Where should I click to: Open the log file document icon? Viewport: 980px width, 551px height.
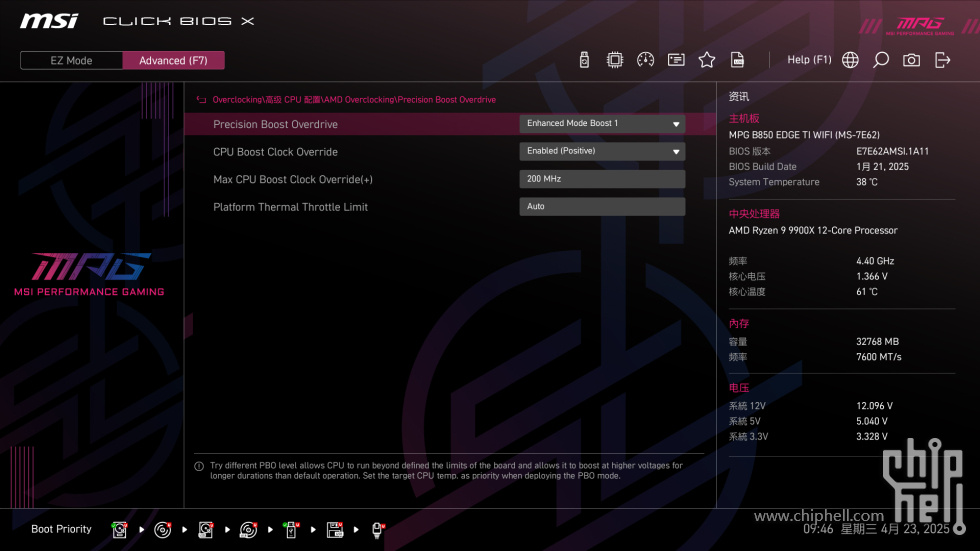738,60
